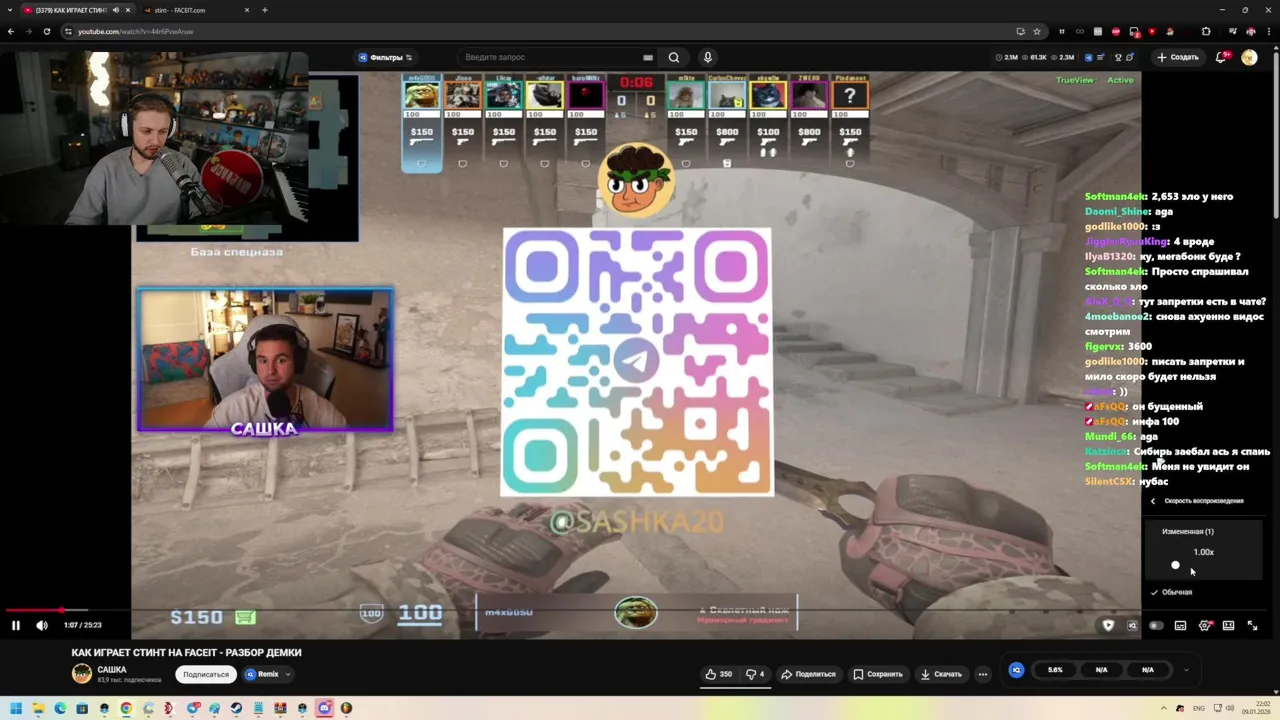Go back from playback speed menu
The image size is (1280, 720).
(x=1153, y=501)
